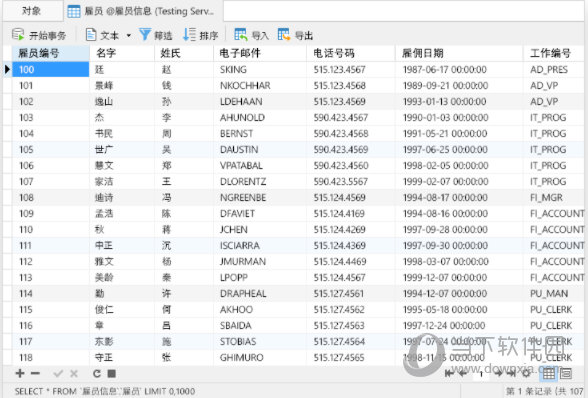
Task: Click the 雇员编号 column header
Action: (50, 53)
